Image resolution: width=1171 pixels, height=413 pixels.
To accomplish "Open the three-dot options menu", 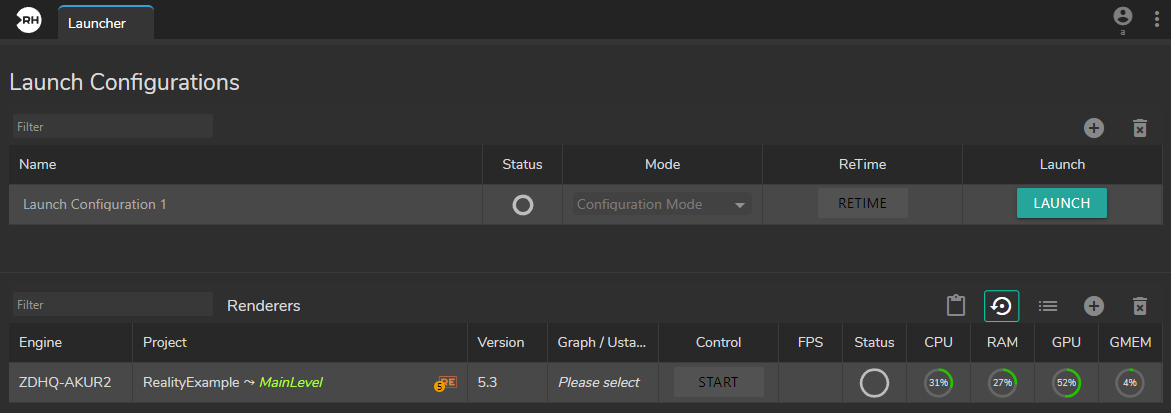I will point(1157,19).
